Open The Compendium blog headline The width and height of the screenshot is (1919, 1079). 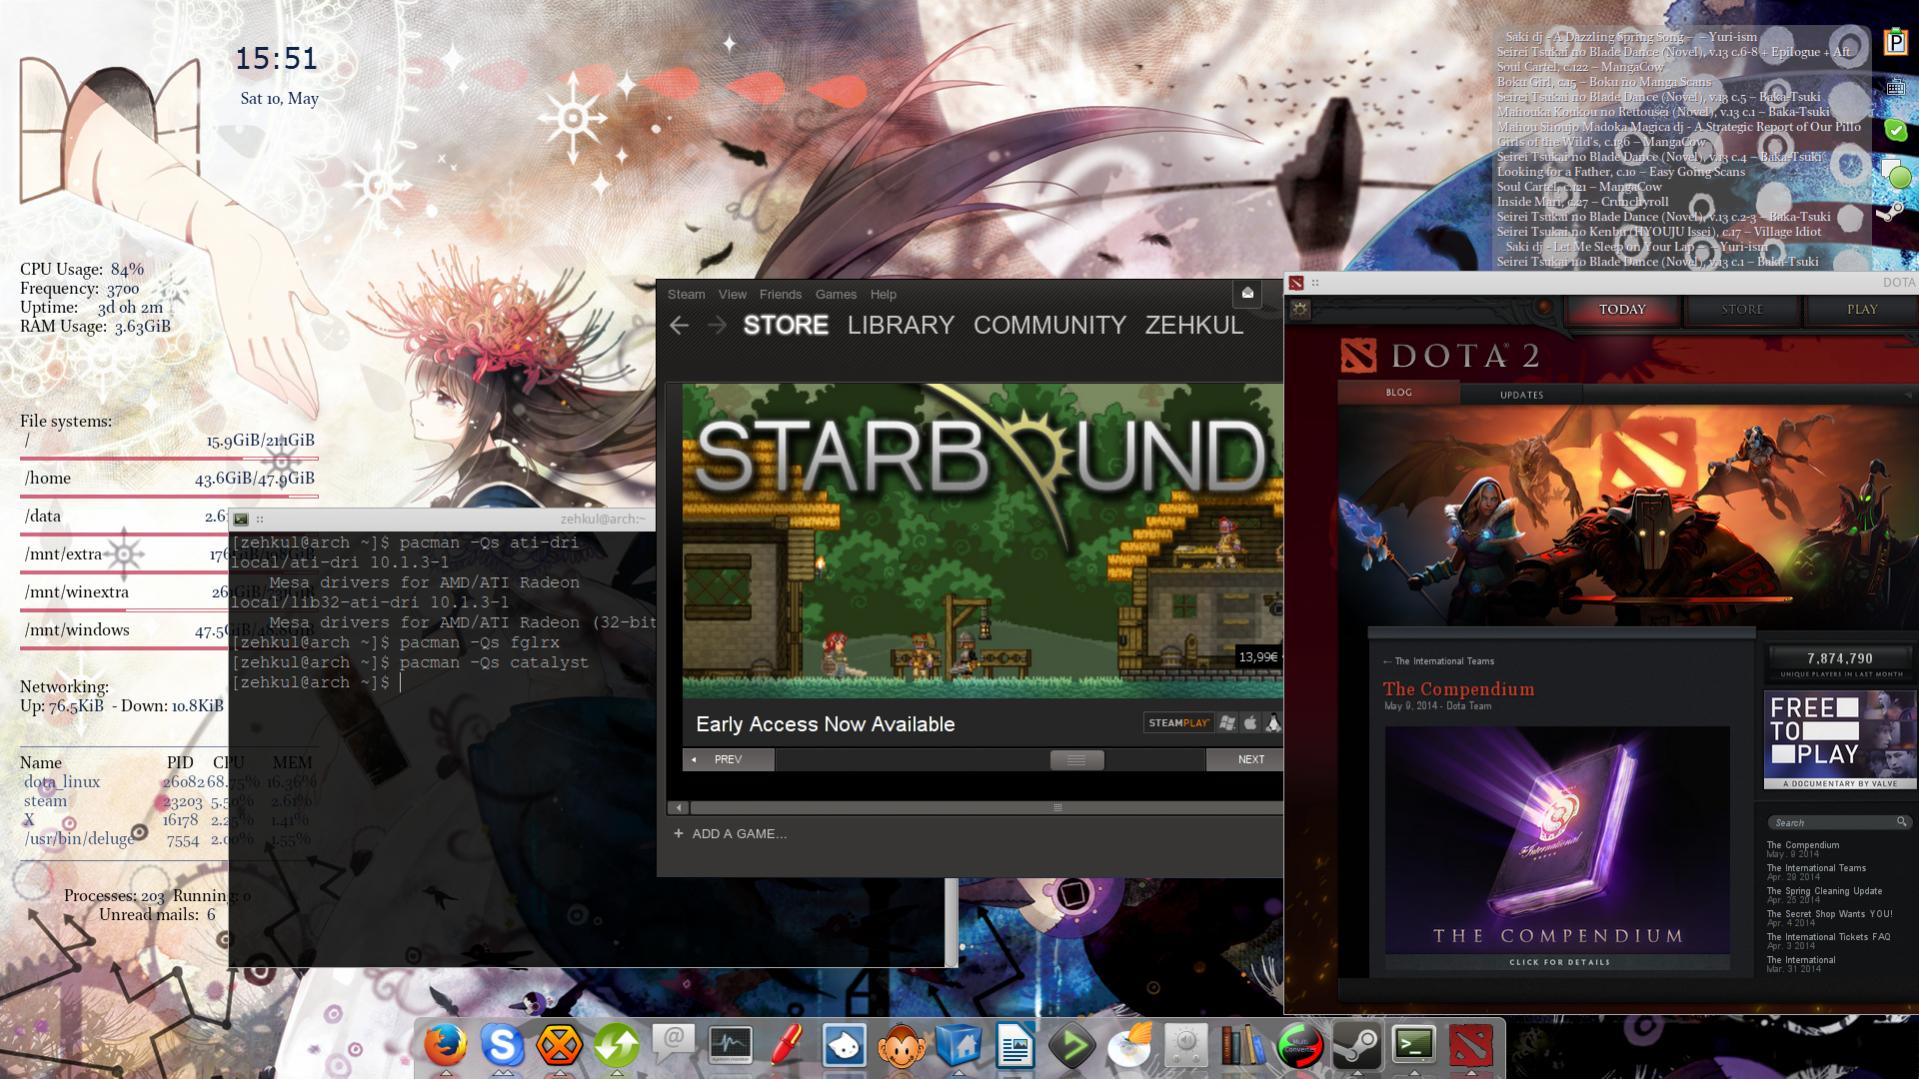pos(1458,689)
